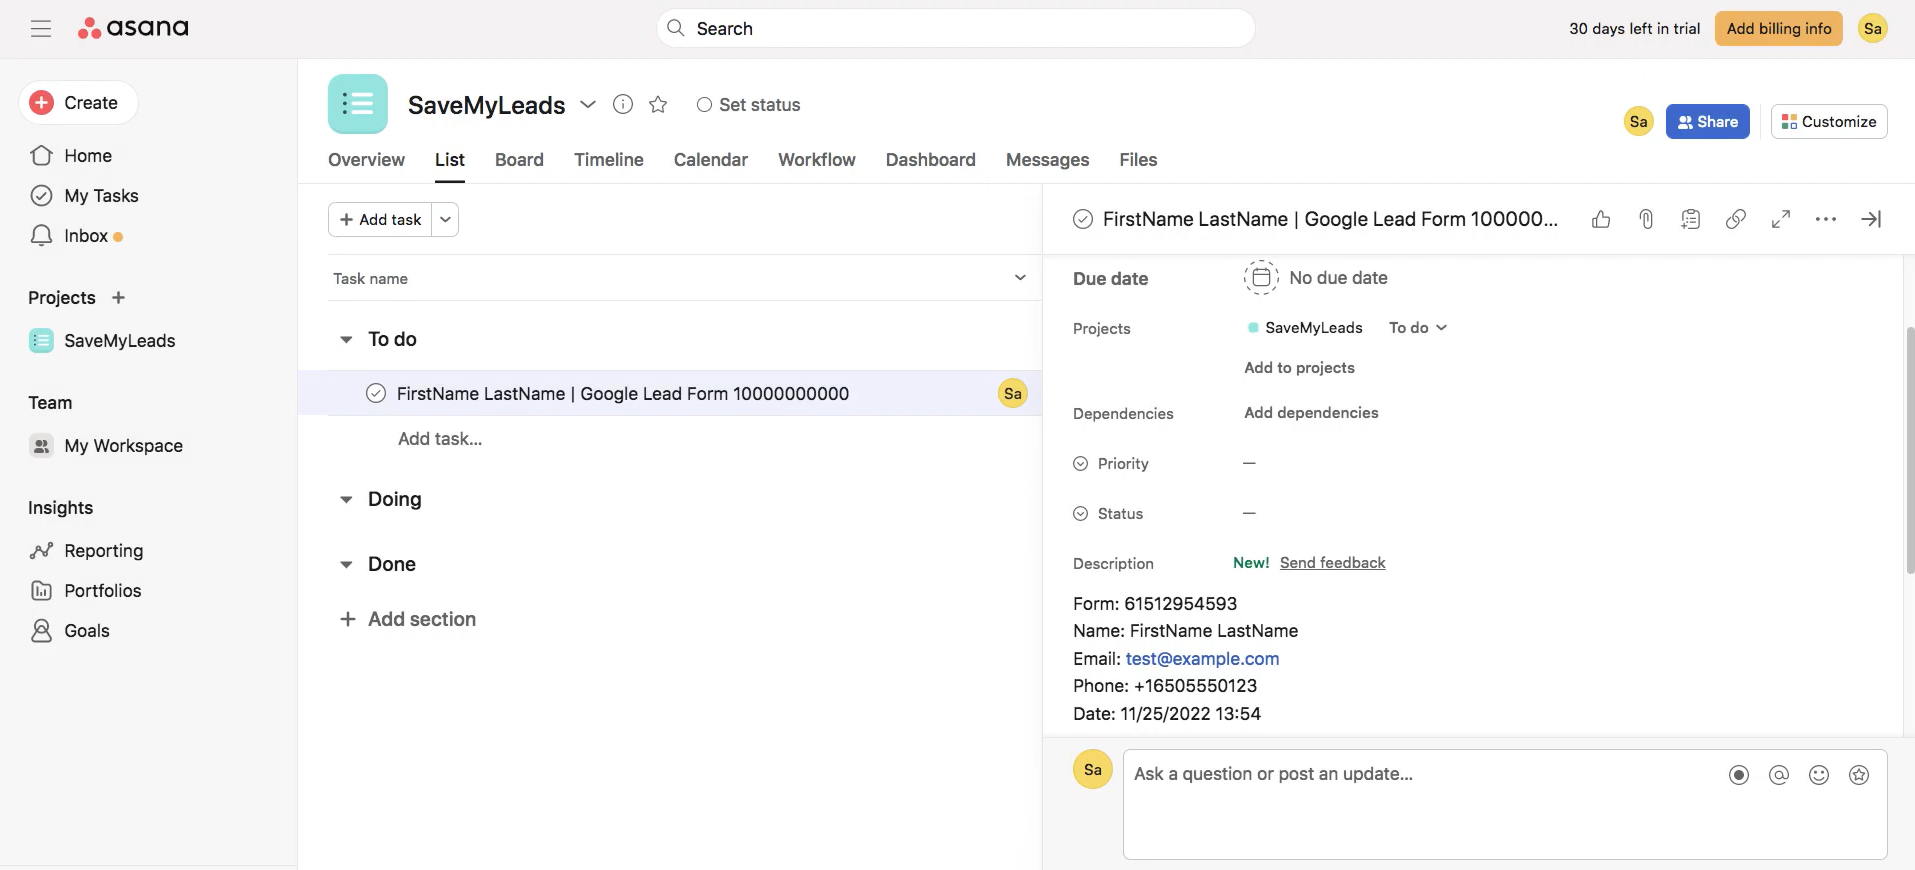Viewport: 1915px width, 870px height.
Task: Toggle completion checkmark in task detail header
Action: point(1083,219)
